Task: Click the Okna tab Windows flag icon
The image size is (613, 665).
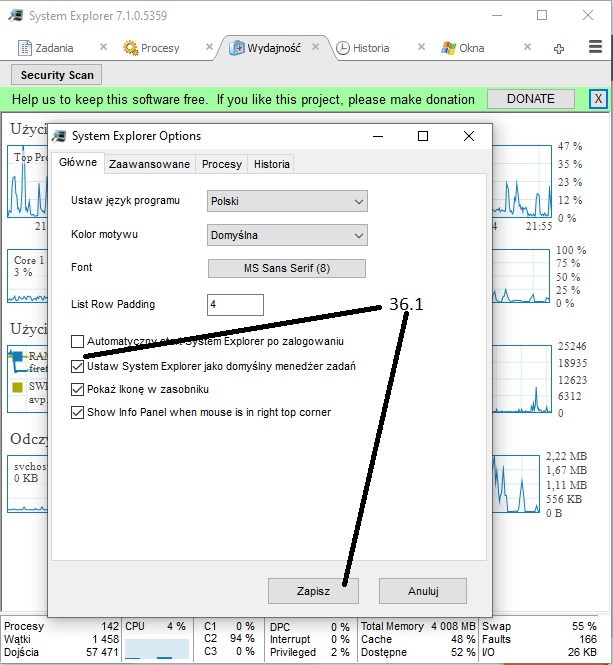Action: point(448,48)
